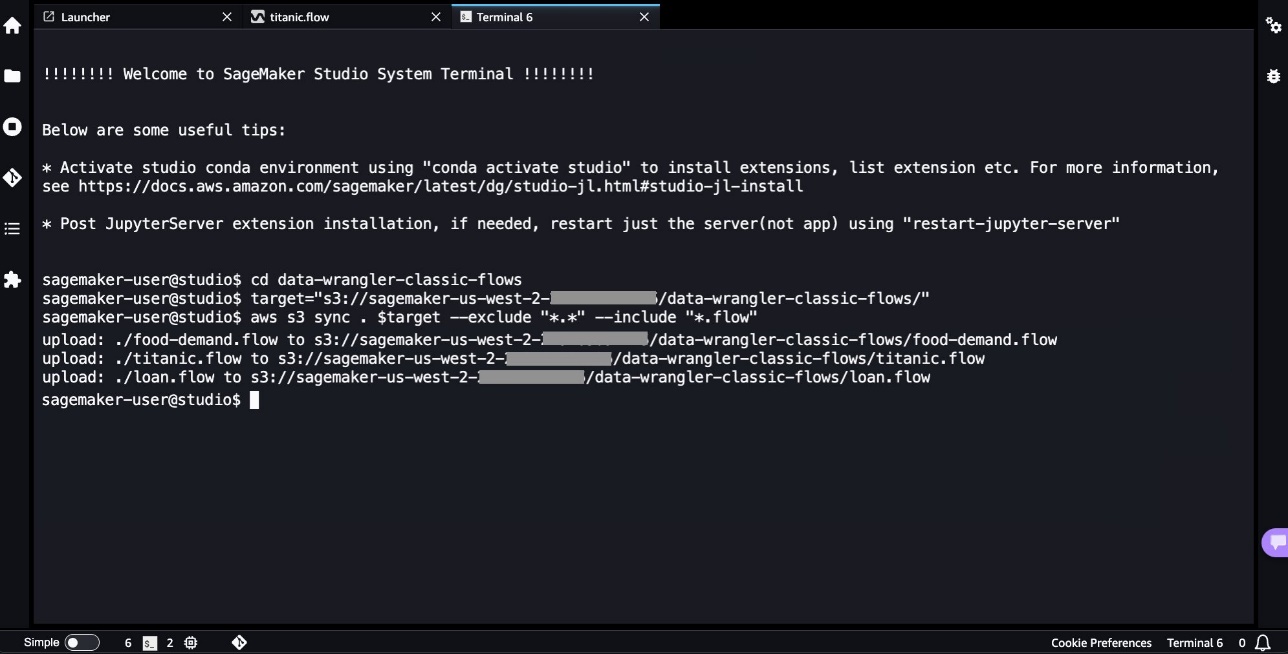
Task: Open the debugger bug icon
Action: point(1274,76)
